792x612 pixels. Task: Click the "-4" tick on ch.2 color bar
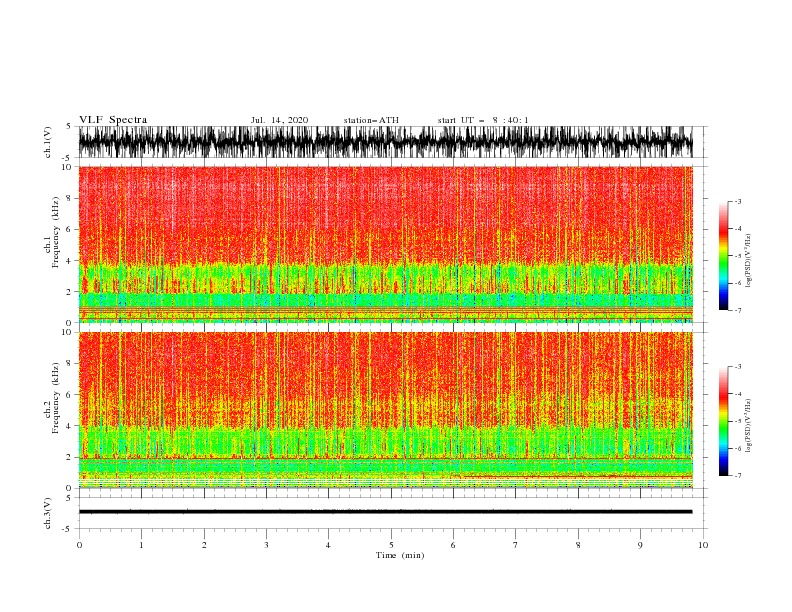(x=738, y=394)
